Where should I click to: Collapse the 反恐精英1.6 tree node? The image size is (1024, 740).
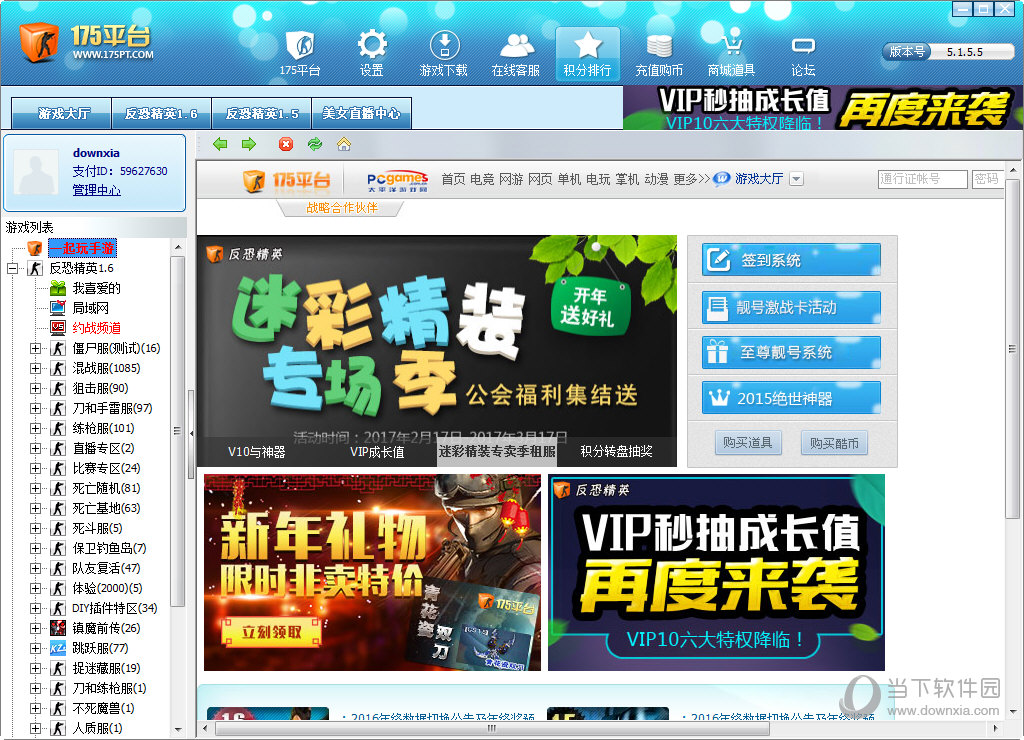(12, 268)
